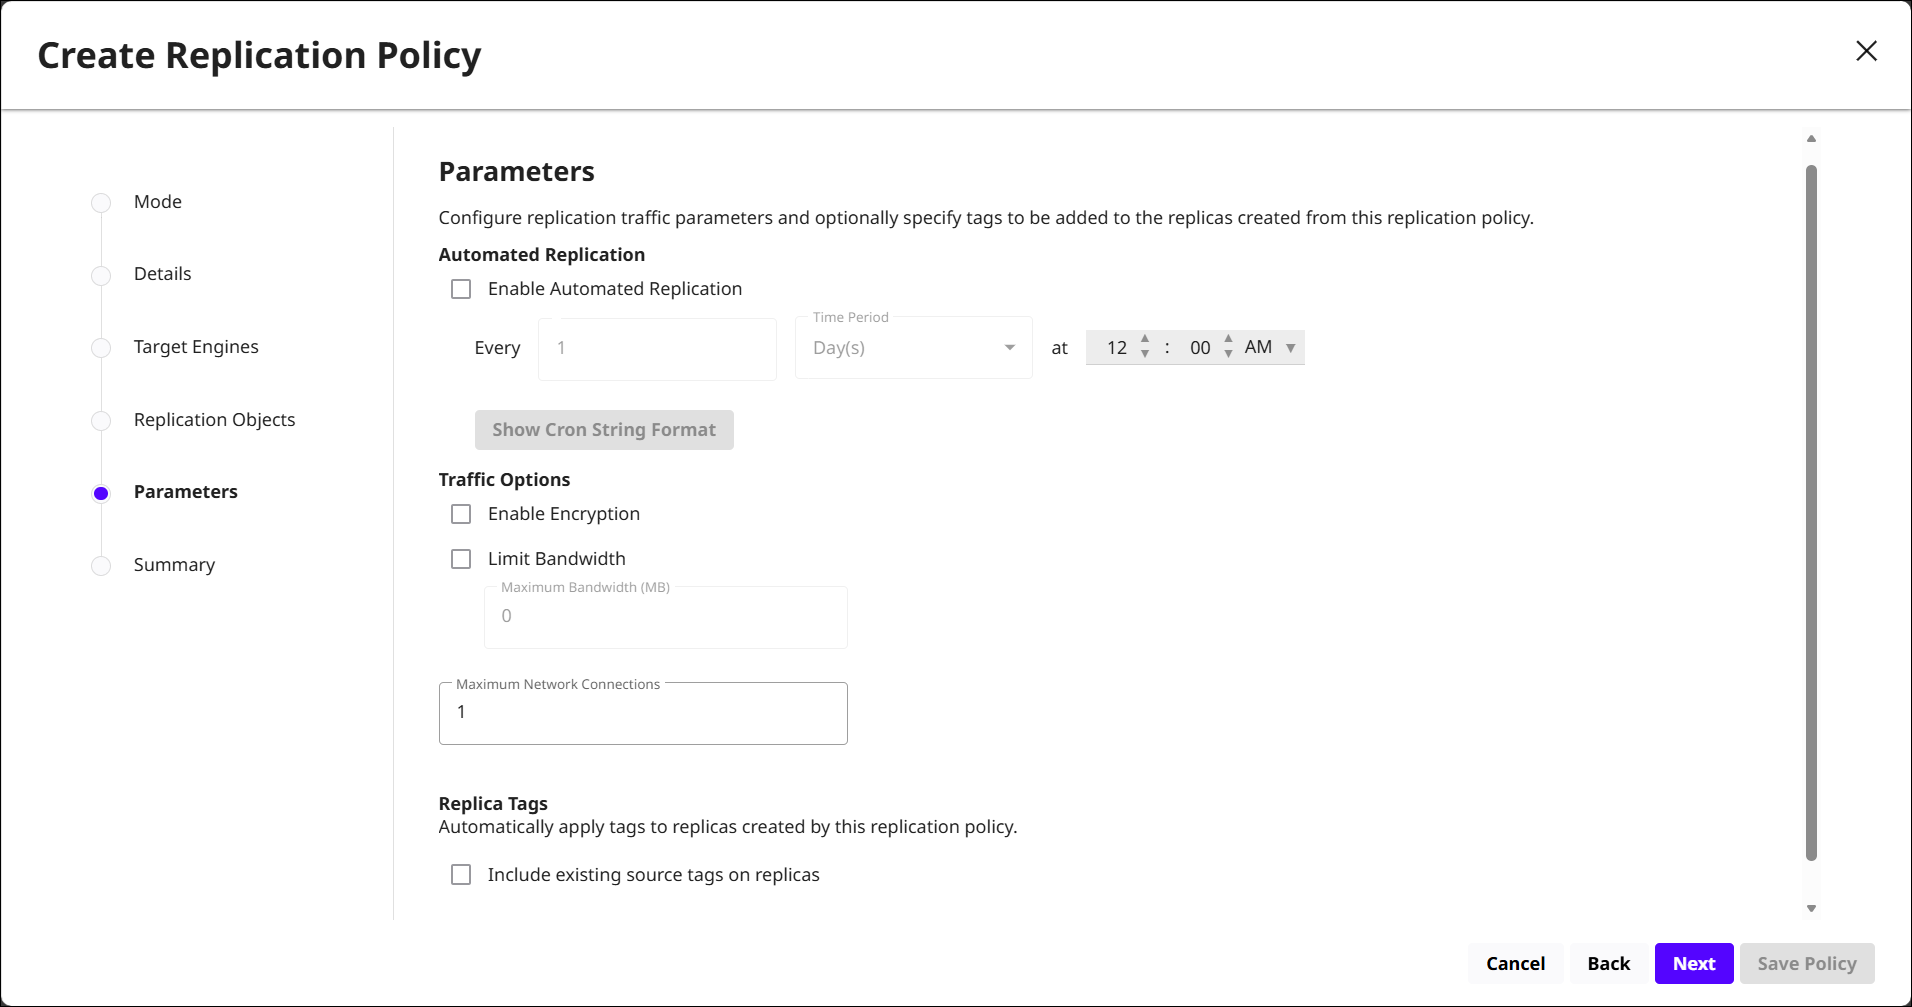Increase the hour with the up arrow
This screenshot has width=1912, height=1007.
[1145, 339]
